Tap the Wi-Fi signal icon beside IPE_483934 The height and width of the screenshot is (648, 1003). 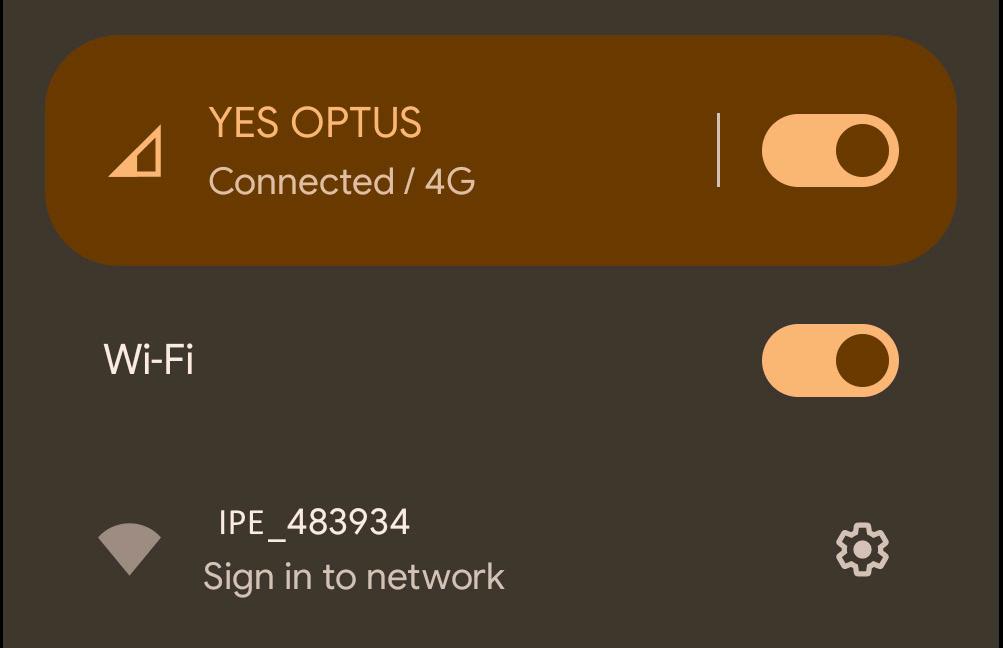pos(129,549)
